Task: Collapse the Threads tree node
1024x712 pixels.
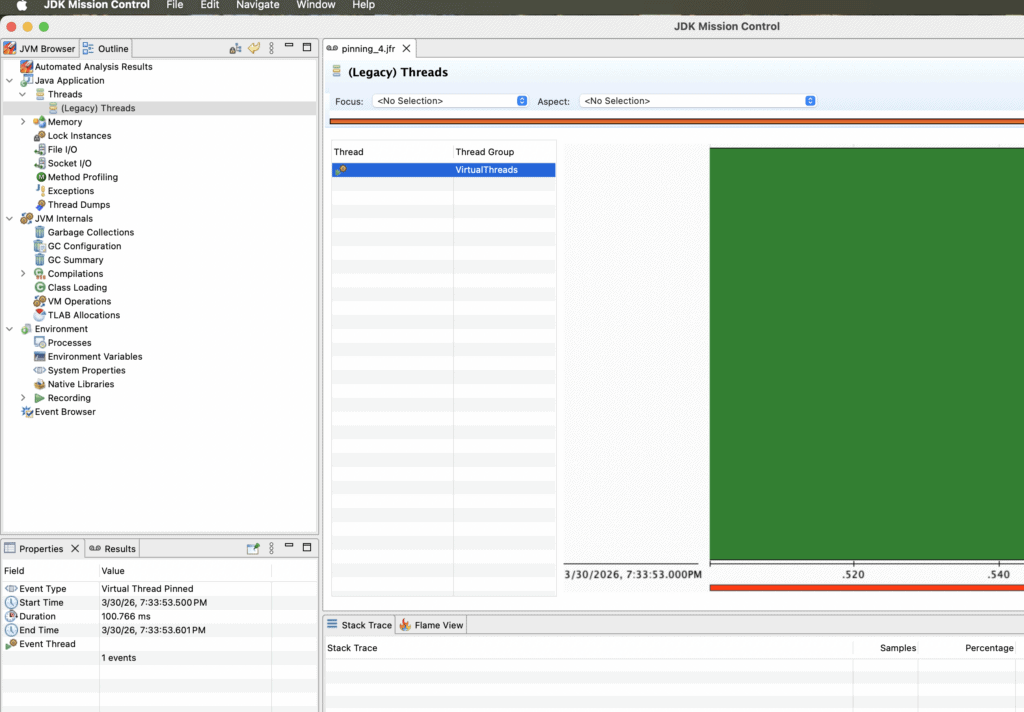Action: [23, 94]
